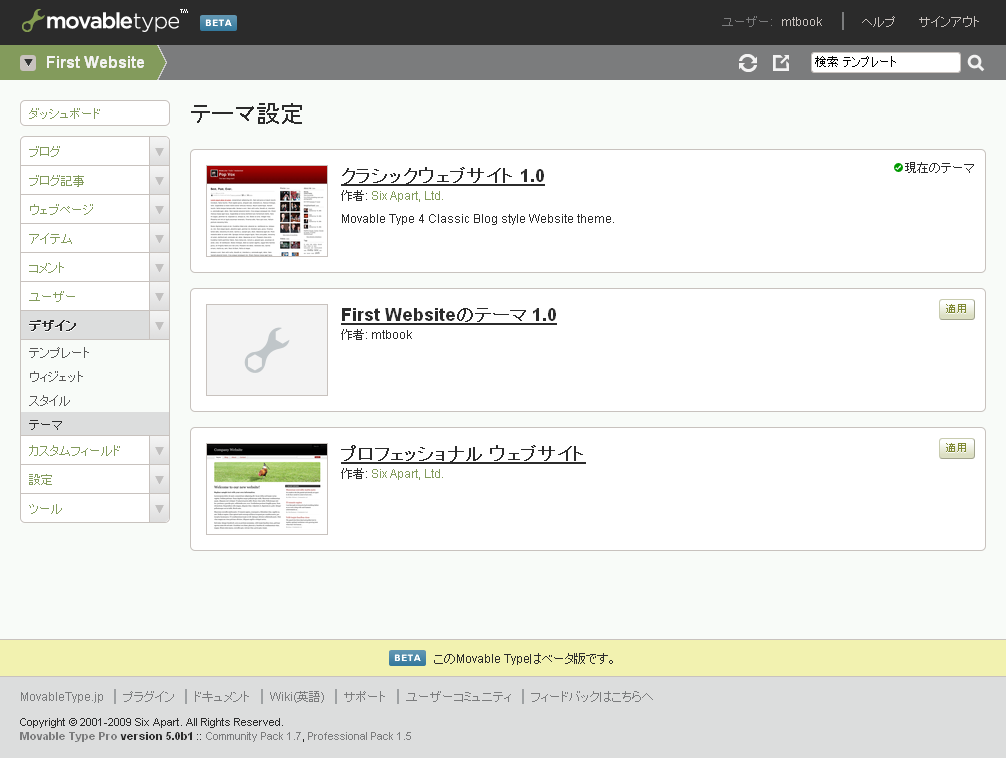Collapse the デザイン menu arrow

coord(159,325)
